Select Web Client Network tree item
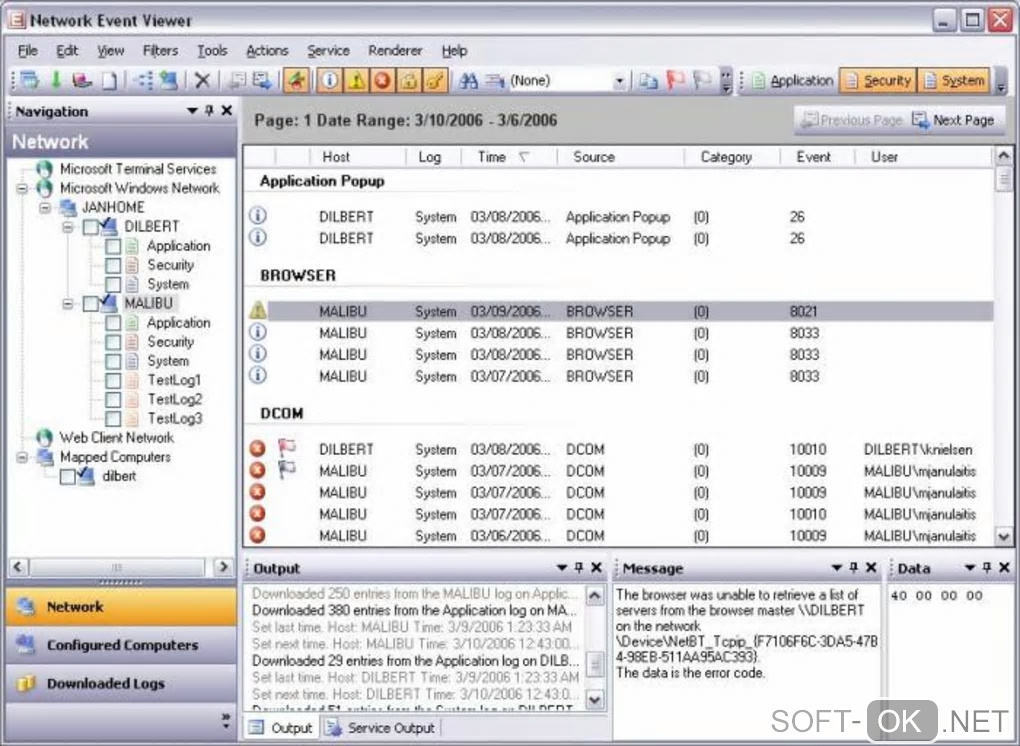 pyautogui.click(x=116, y=438)
